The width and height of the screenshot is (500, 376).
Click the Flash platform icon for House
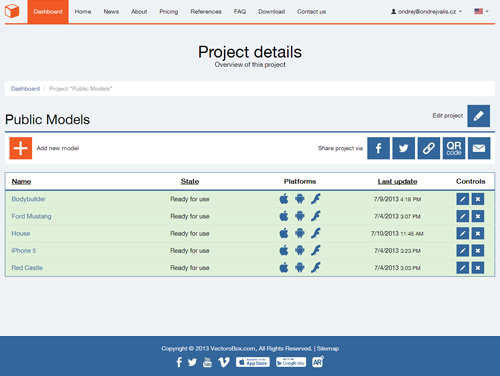coord(316,233)
